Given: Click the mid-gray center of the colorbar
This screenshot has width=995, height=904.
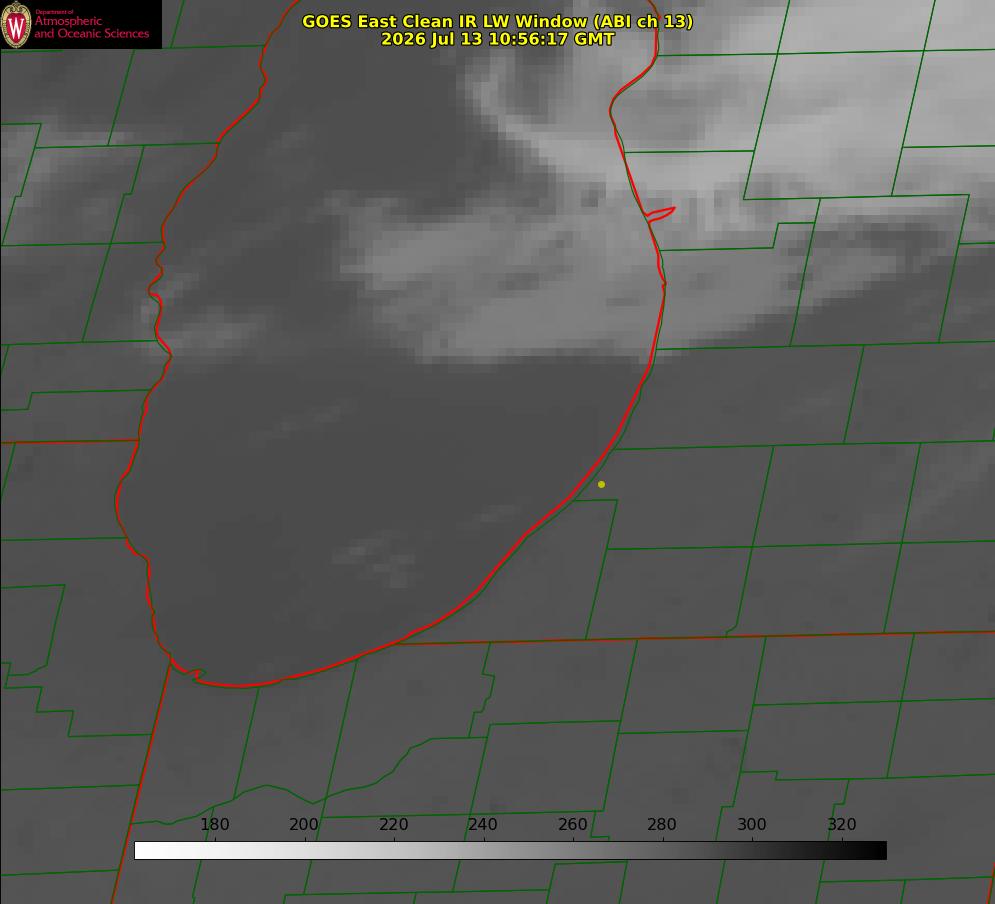Looking at the screenshot, I should point(510,851).
